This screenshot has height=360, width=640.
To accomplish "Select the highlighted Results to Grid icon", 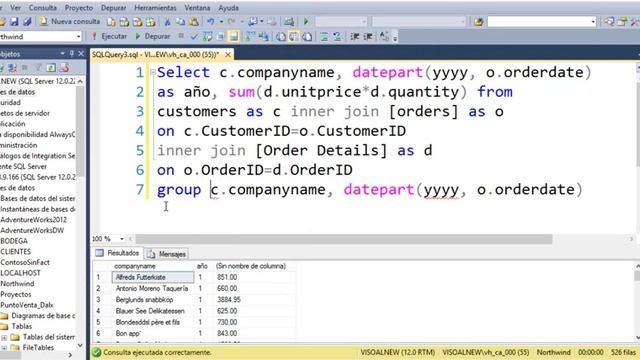I will pyautogui.click(x=294, y=37).
